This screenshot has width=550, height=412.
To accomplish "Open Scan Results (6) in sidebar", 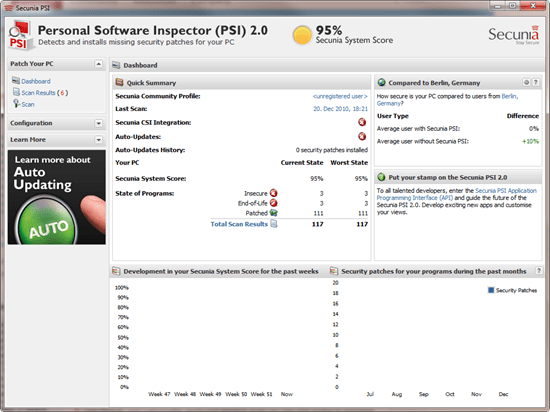I will tap(45, 93).
